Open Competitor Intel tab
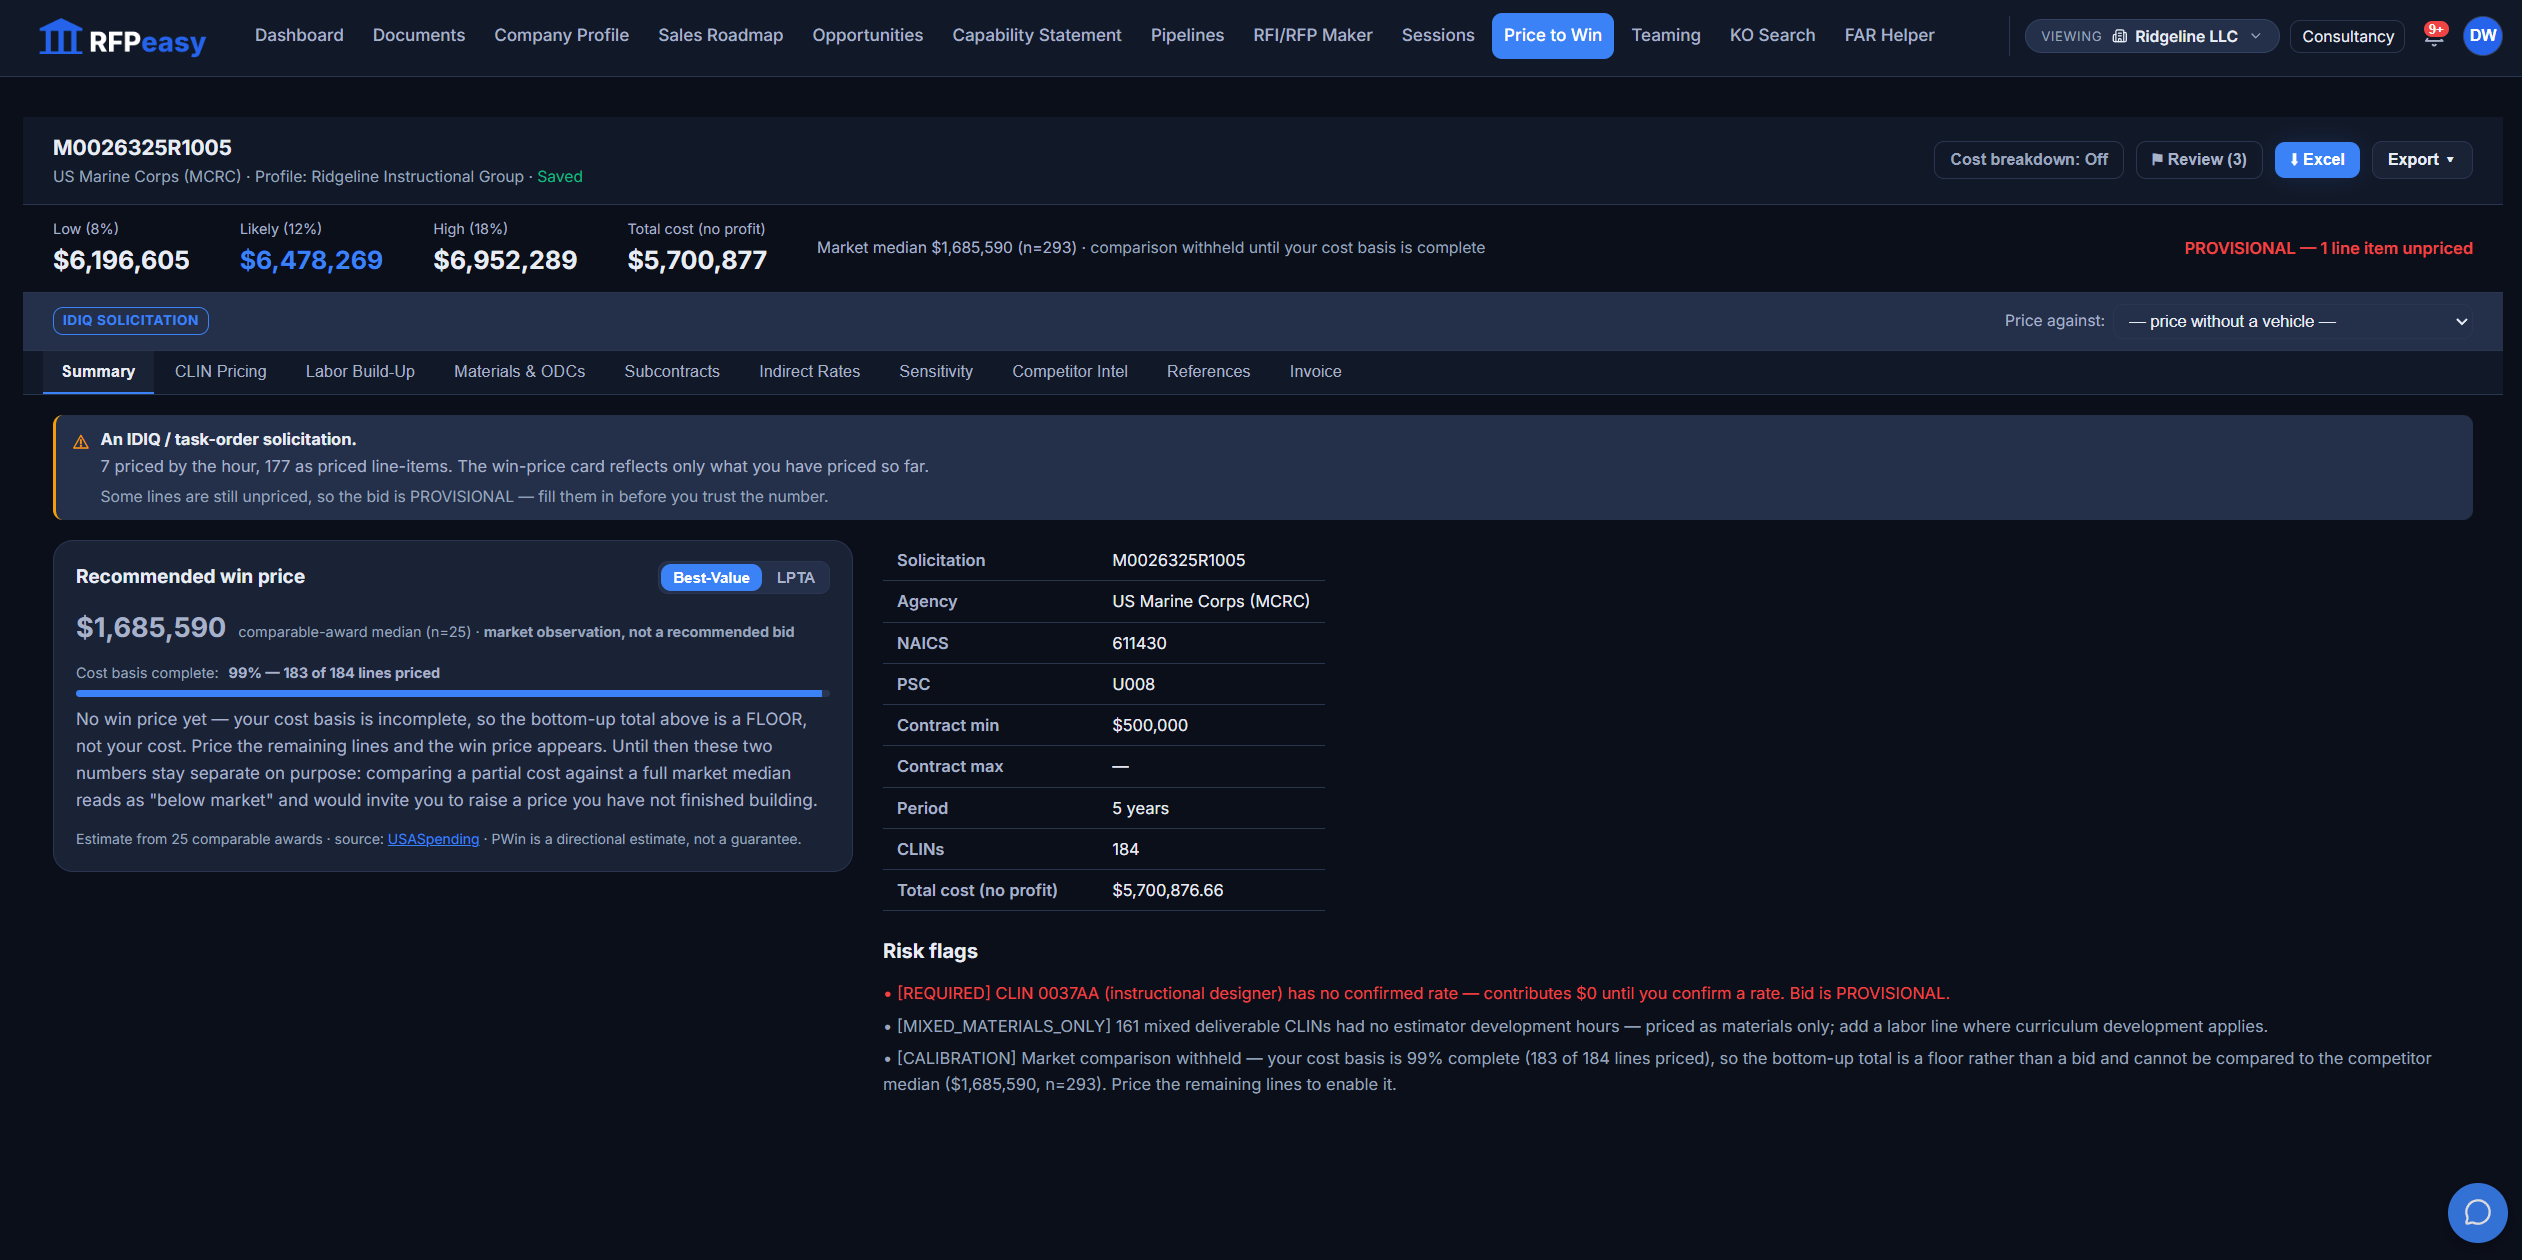The width and height of the screenshot is (2522, 1260). [1069, 372]
